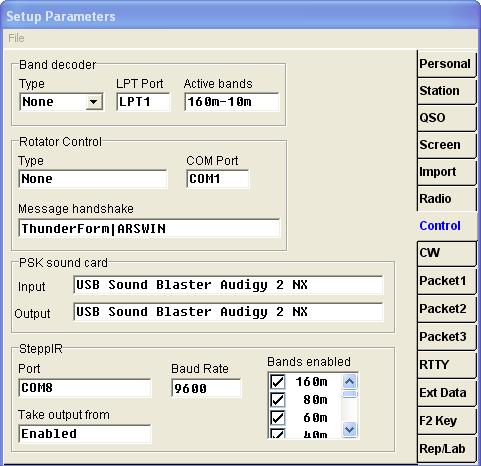Open the Ext Data tab

[446, 393]
